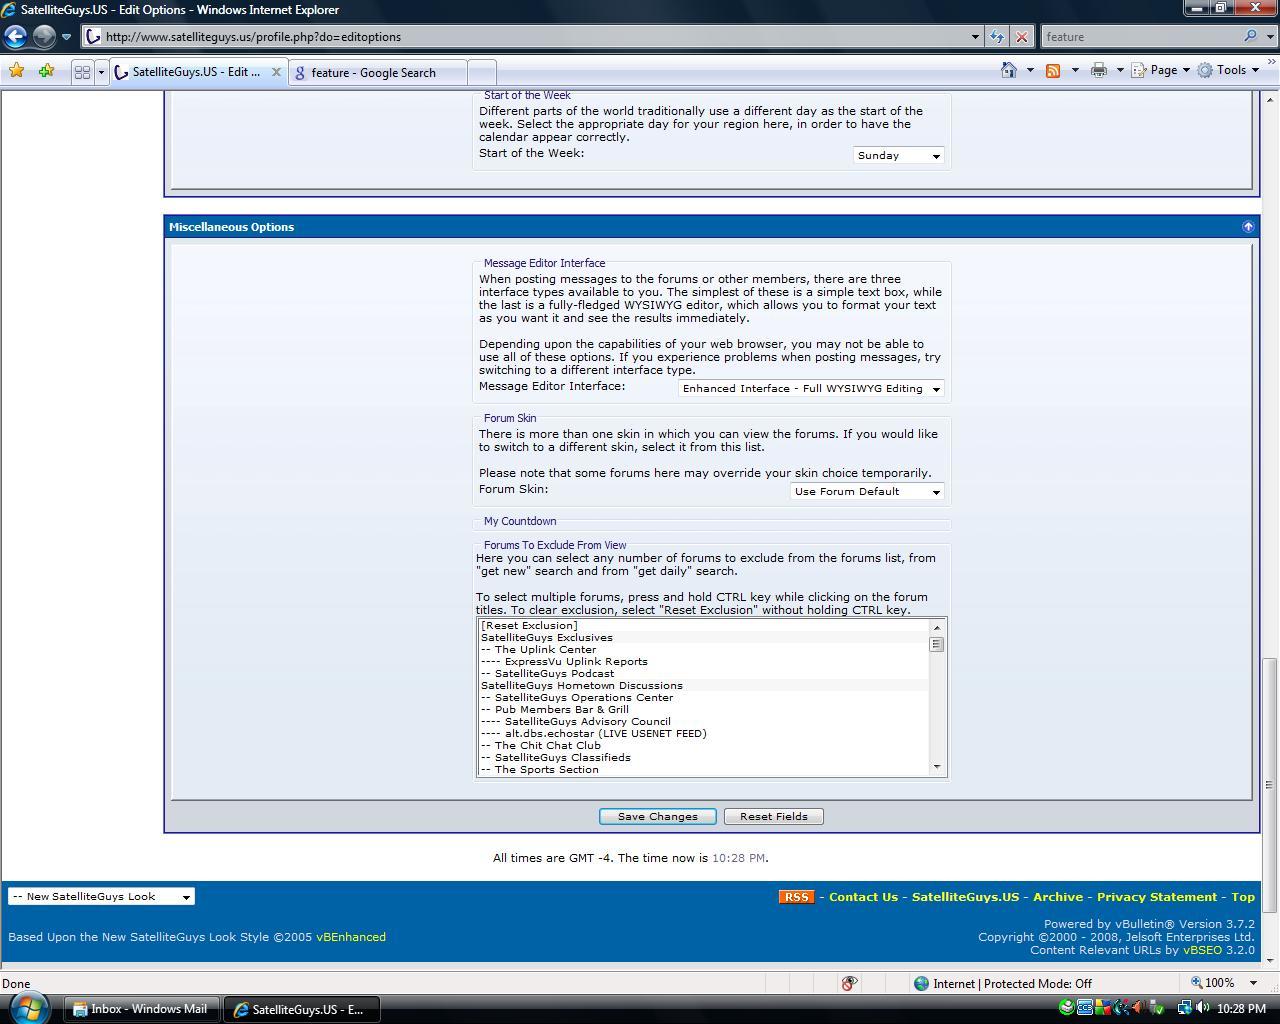Click the orange RSS badge in footer
The height and width of the screenshot is (1024, 1280).
point(796,897)
